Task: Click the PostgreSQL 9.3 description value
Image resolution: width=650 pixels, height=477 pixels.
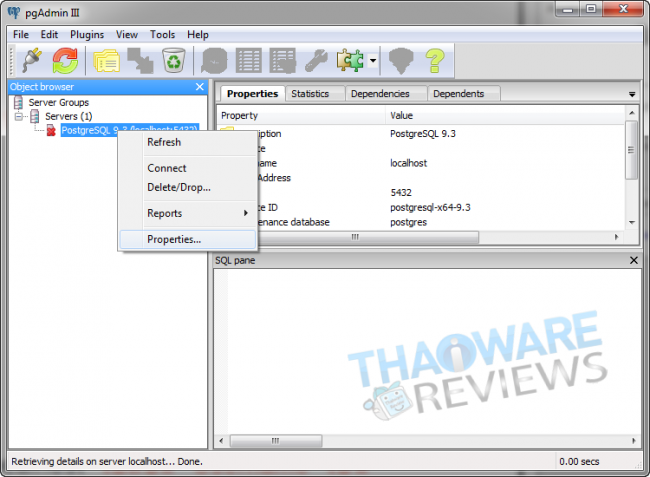Action: click(x=422, y=134)
